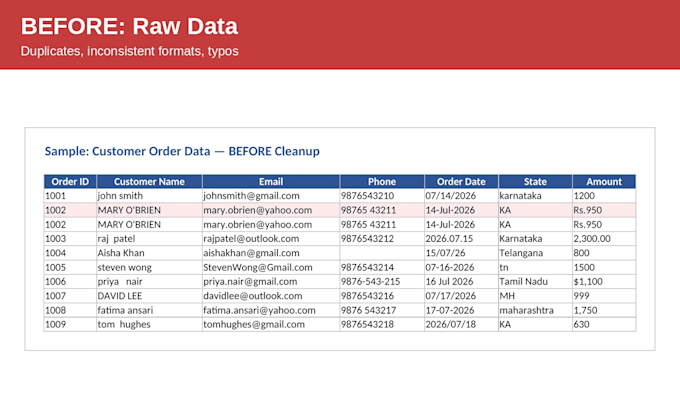Viewport: 680px width, 409px height.
Task: Select date cell '07/17/2026'
Action: (461, 296)
